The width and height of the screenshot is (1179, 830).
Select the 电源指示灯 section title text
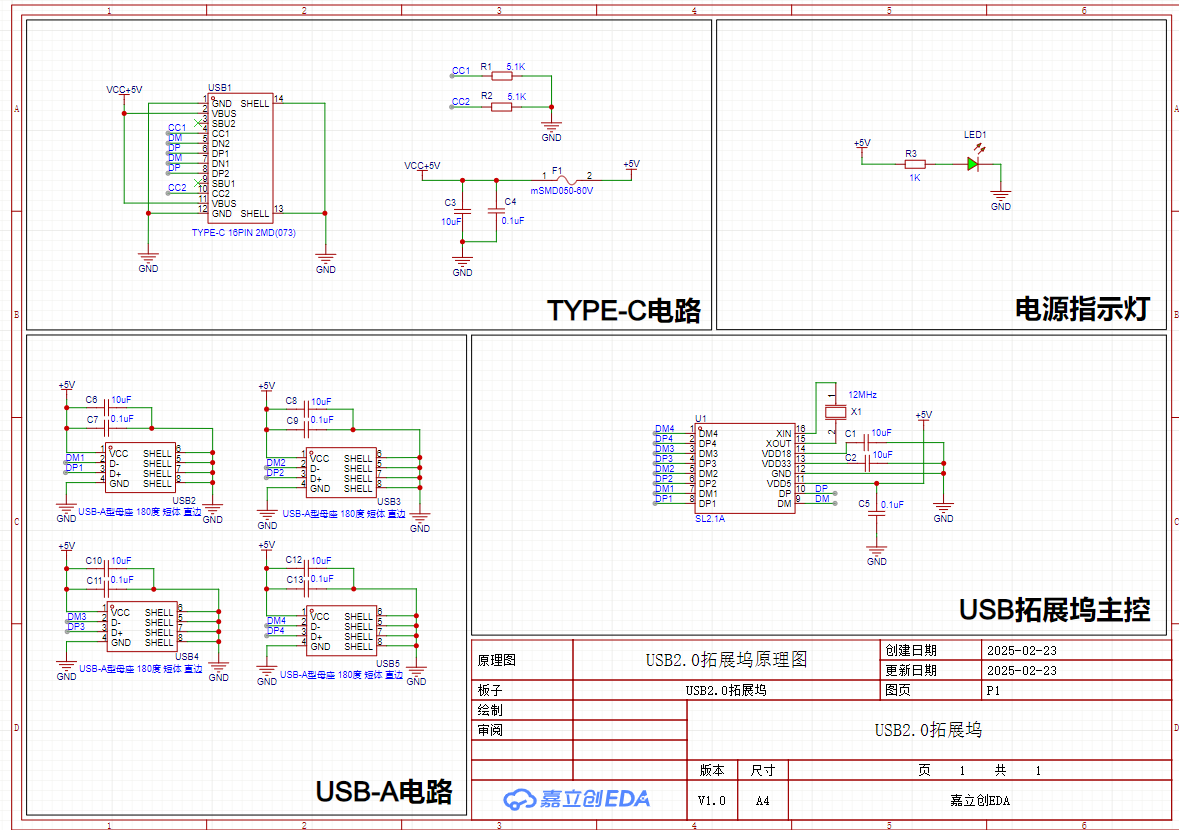point(1082,309)
